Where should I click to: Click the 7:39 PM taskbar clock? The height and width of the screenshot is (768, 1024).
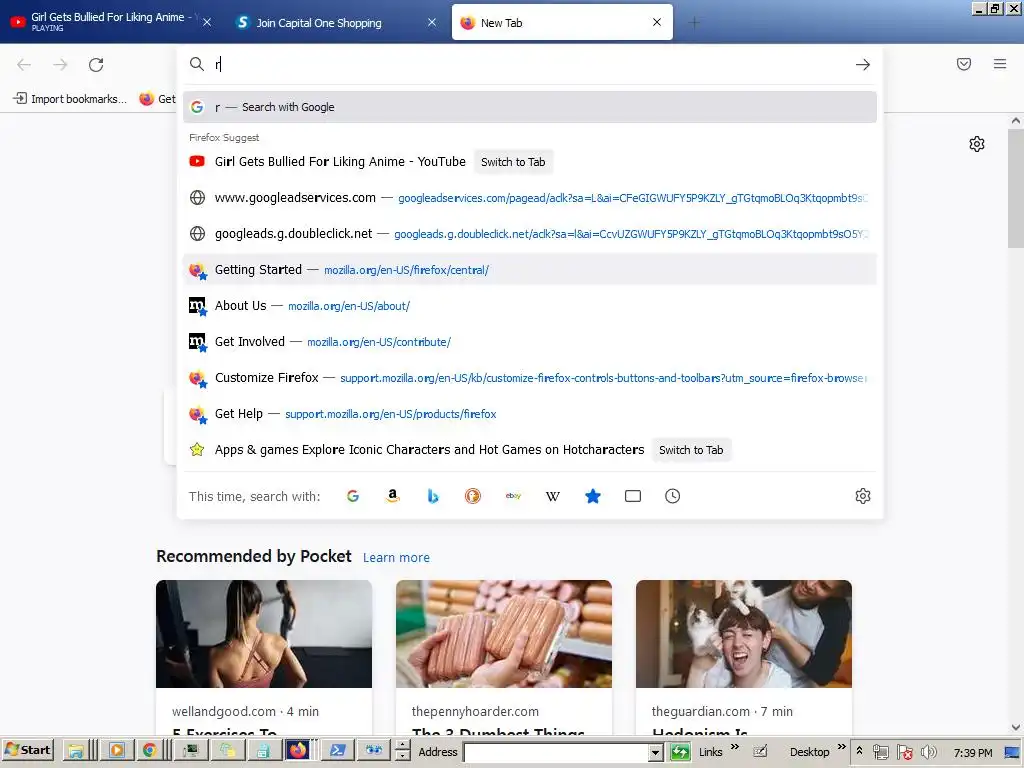[x=972, y=753]
